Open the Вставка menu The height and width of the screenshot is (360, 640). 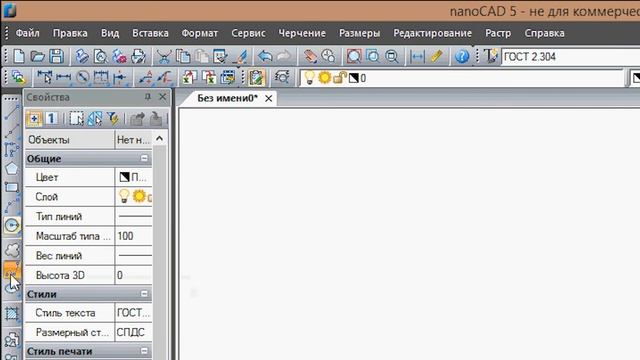[150, 33]
